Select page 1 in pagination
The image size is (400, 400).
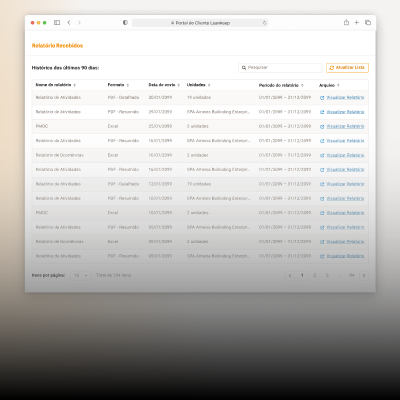click(x=302, y=275)
